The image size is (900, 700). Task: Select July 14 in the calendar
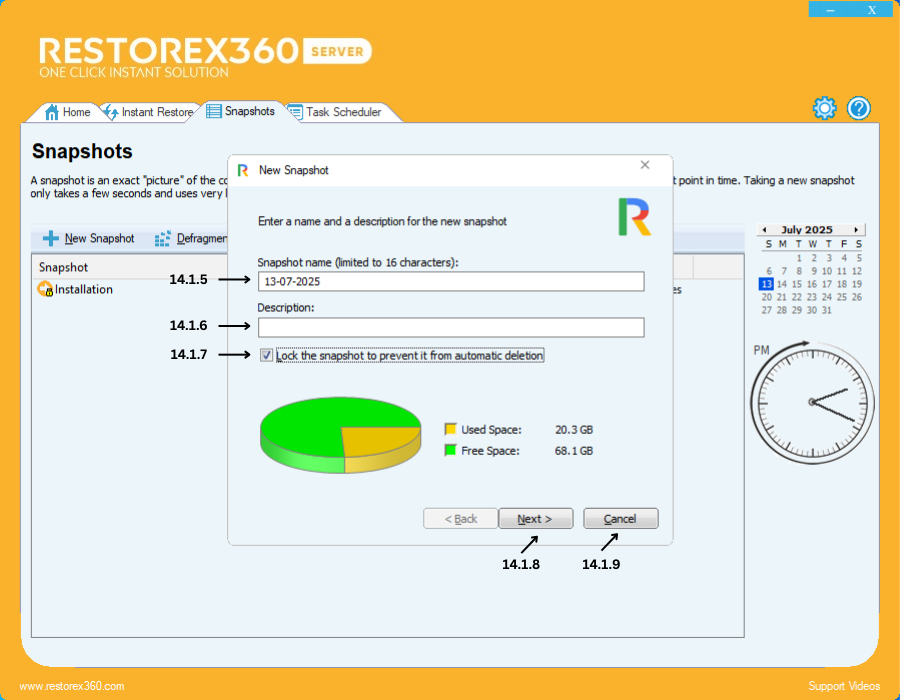(782, 284)
